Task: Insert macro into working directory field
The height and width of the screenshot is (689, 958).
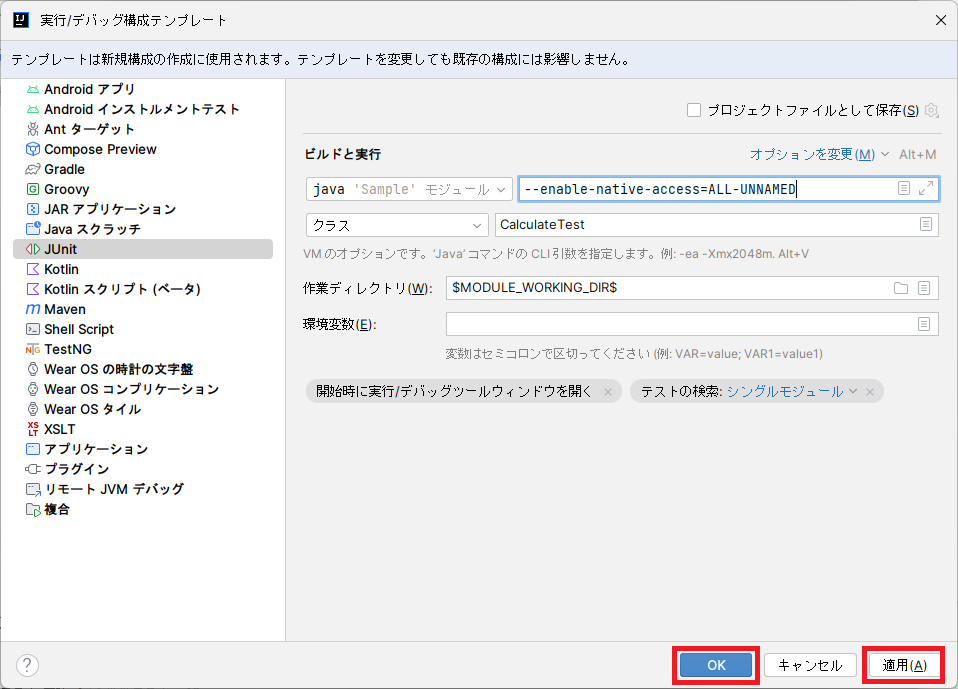Action: click(924, 288)
